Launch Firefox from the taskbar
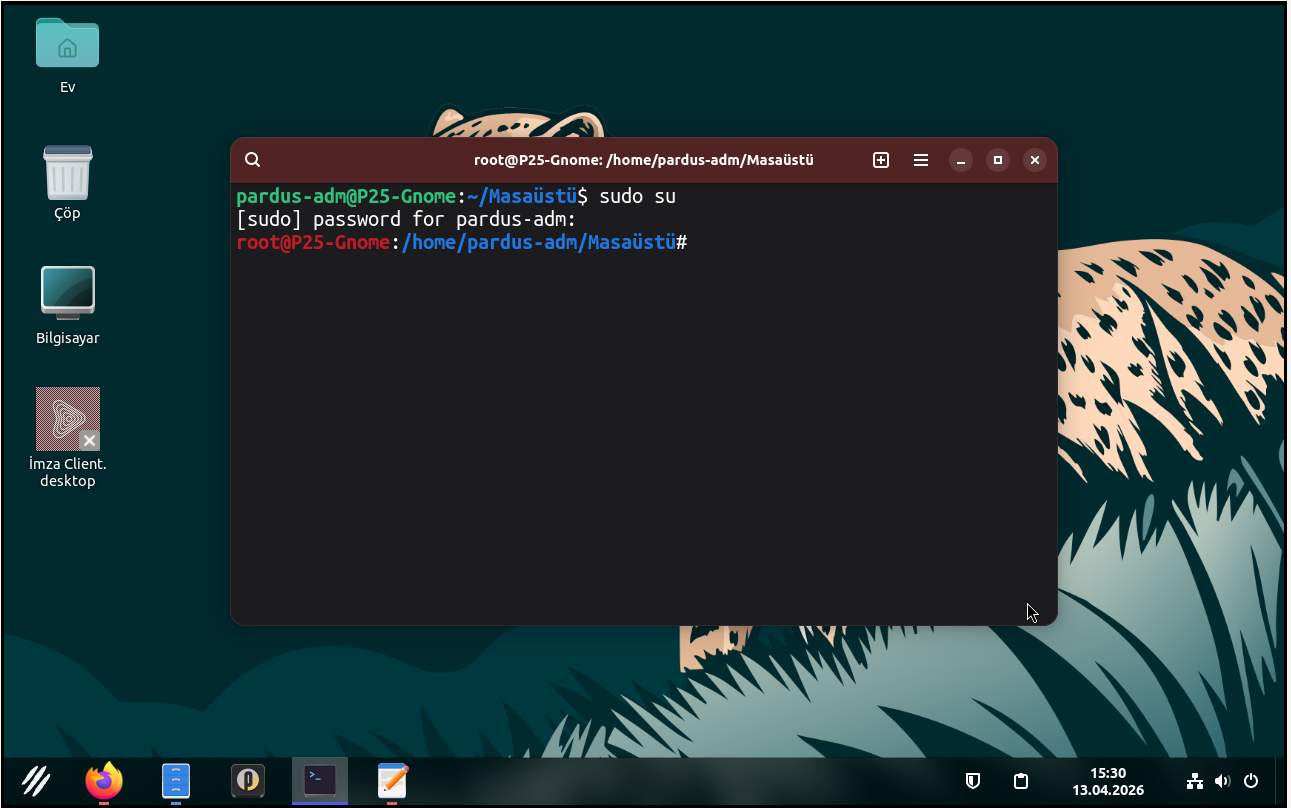Viewport: 1291px width, 808px height. (104, 780)
